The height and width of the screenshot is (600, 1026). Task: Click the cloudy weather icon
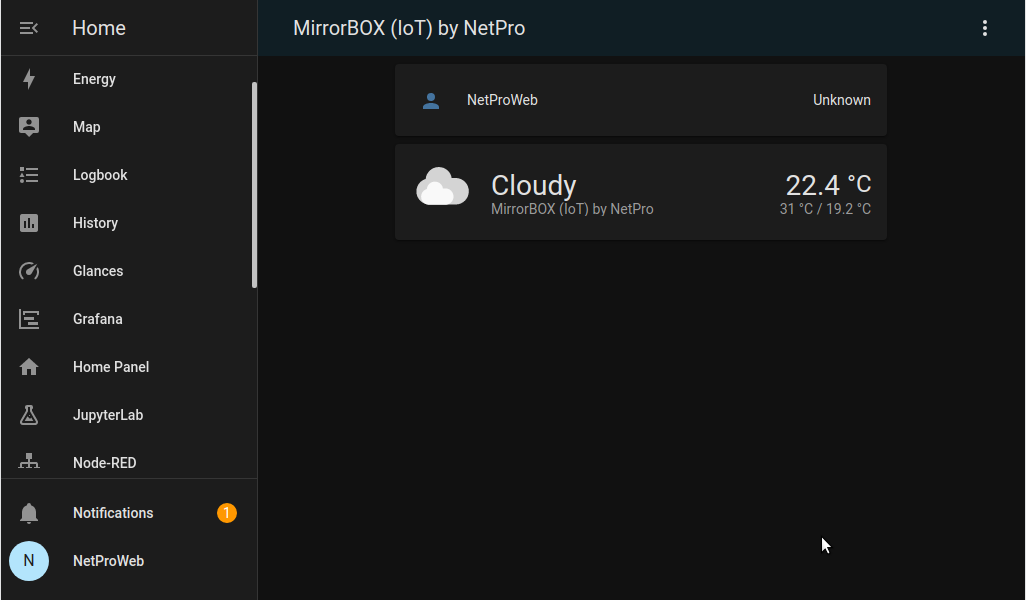click(443, 186)
